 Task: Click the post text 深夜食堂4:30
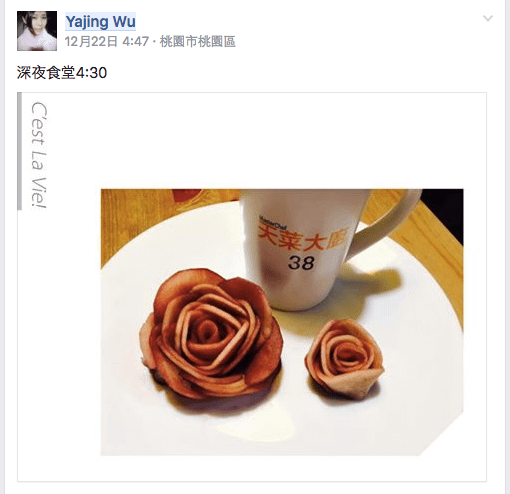click(x=62, y=73)
